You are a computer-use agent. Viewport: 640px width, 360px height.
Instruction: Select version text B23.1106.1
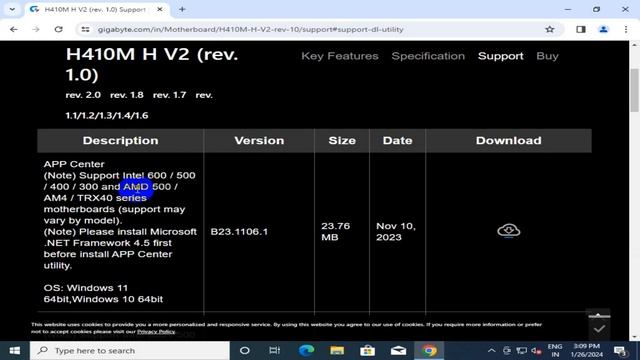coord(239,232)
